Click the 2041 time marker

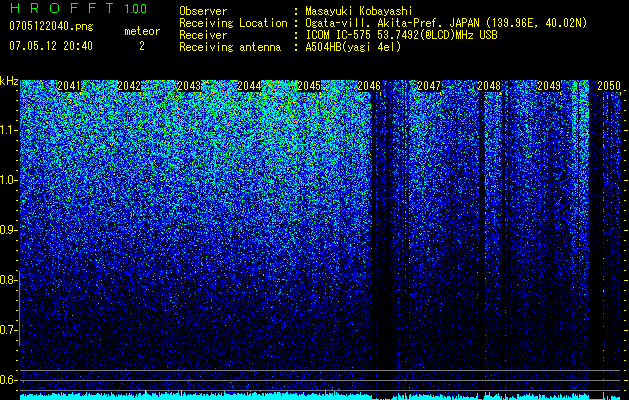69,86
